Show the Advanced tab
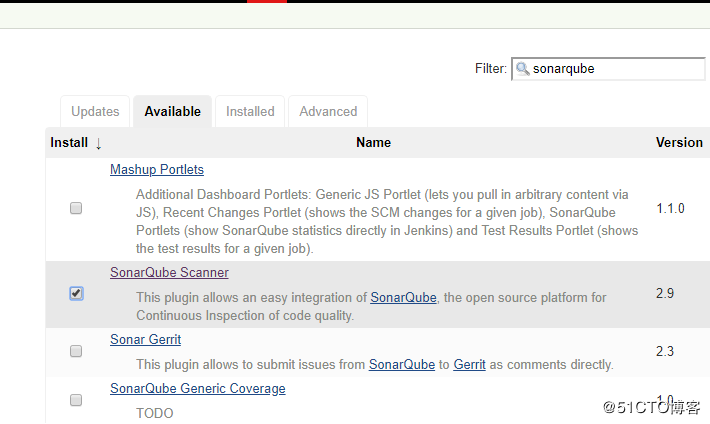Viewport: 710px width, 424px height. (x=328, y=111)
